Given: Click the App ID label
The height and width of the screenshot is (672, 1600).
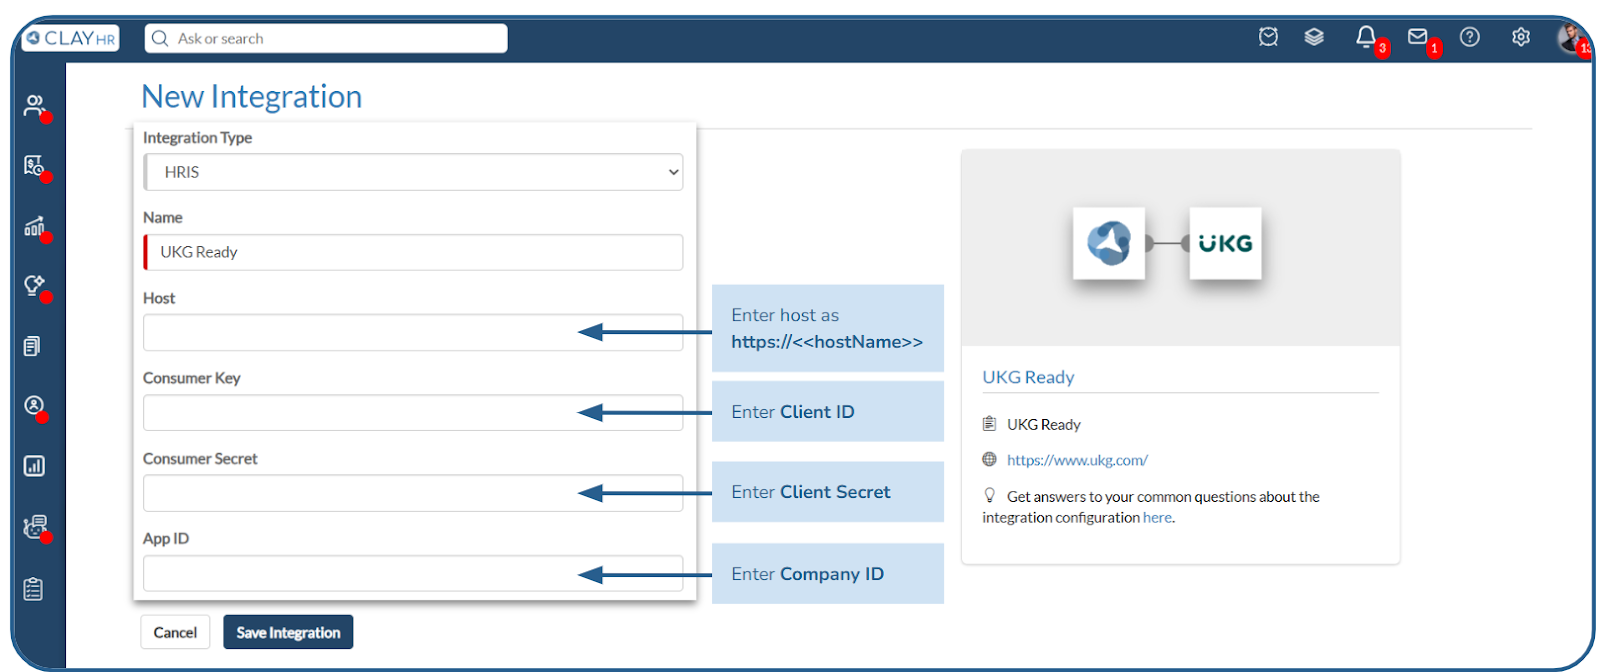Looking at the screenshot, I should [166, 539].
